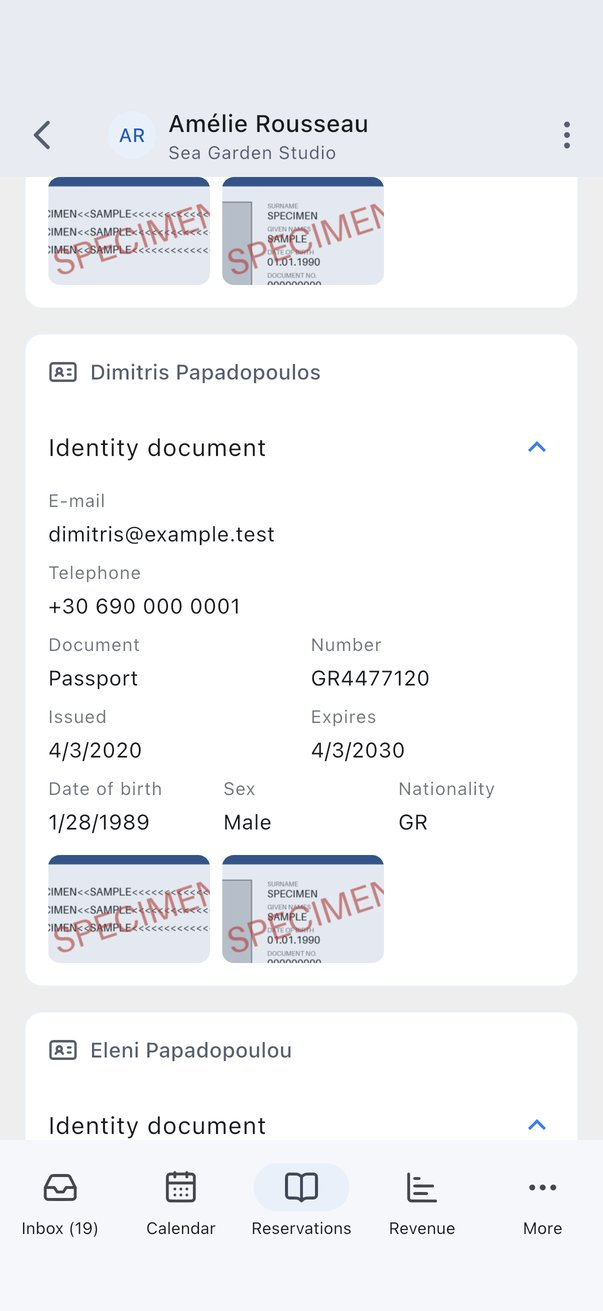Viewport: 603px width, 1311px height.
Task: Open the top card's MRZ specimen thumbnail
Action: click(129, 231)
